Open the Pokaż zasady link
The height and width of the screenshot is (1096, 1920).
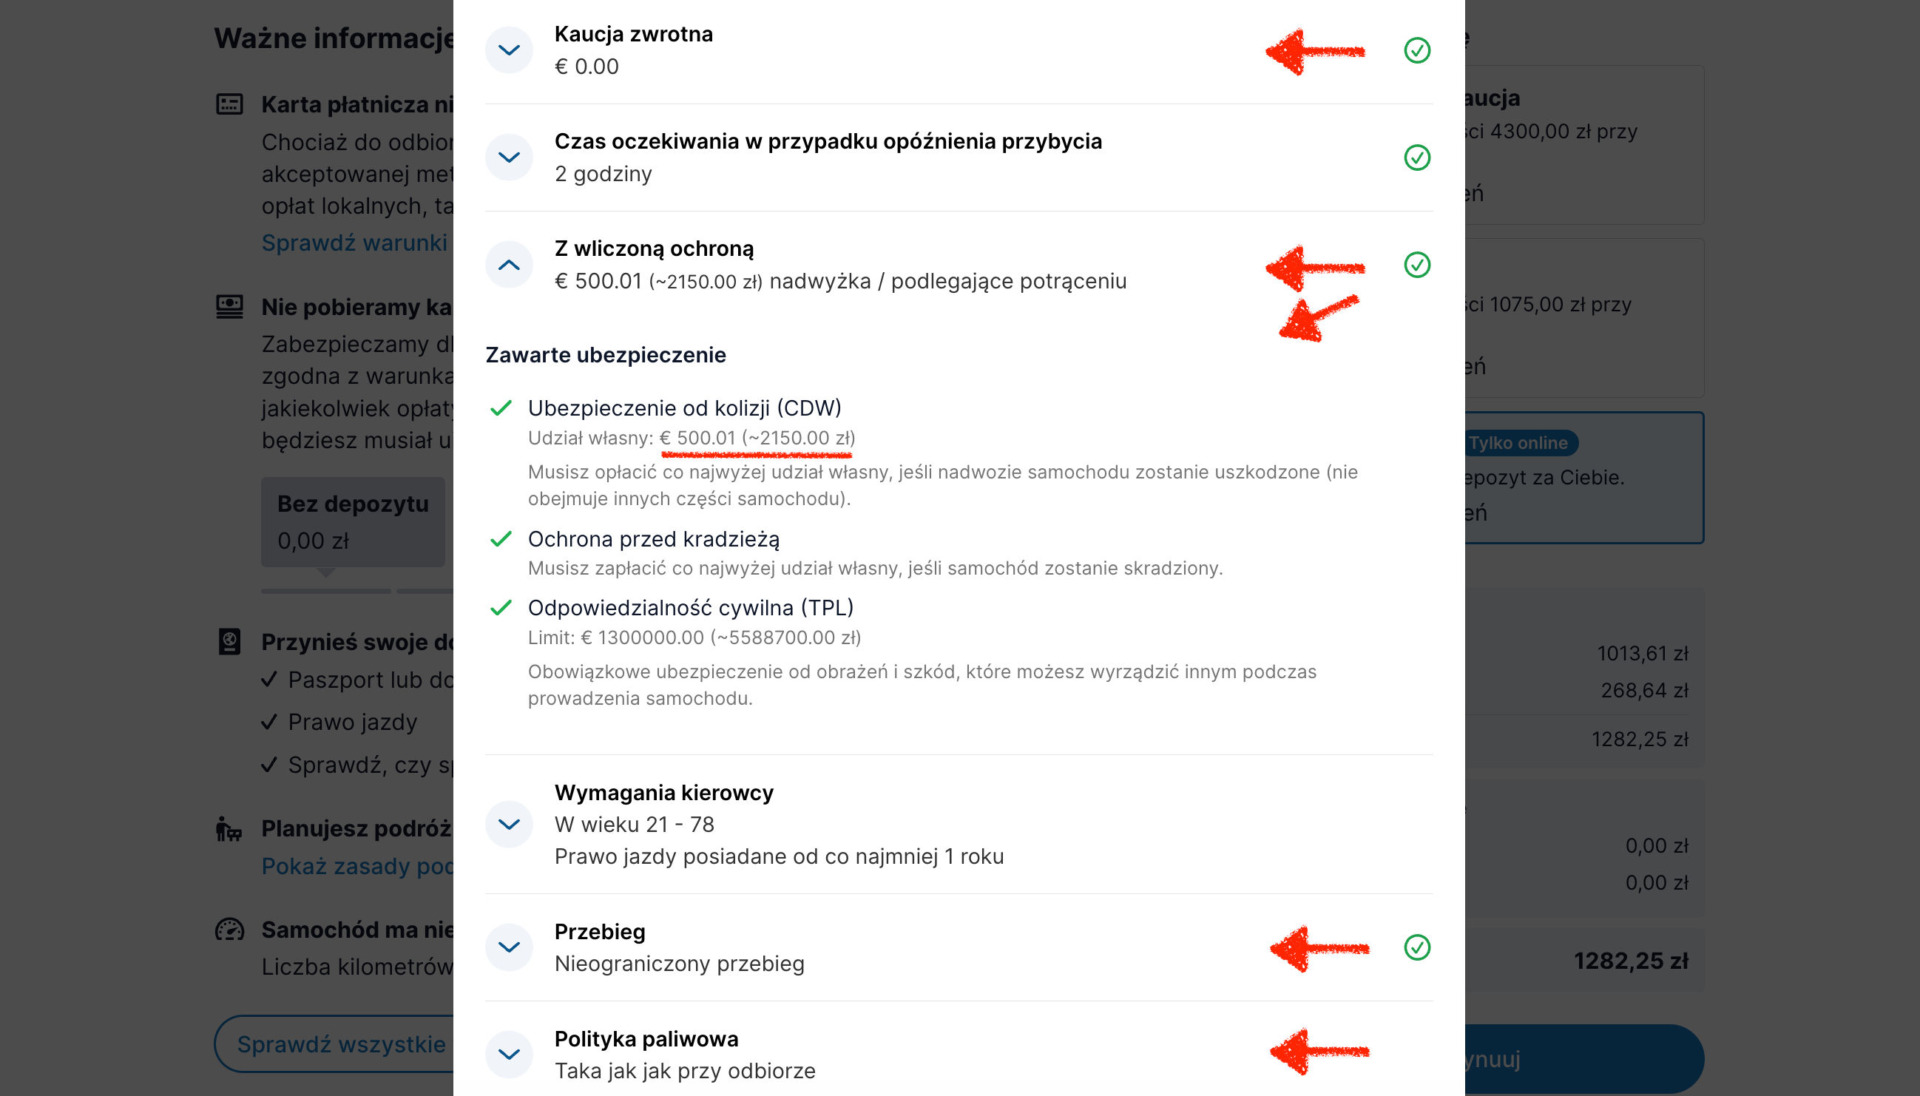(357, 866)
